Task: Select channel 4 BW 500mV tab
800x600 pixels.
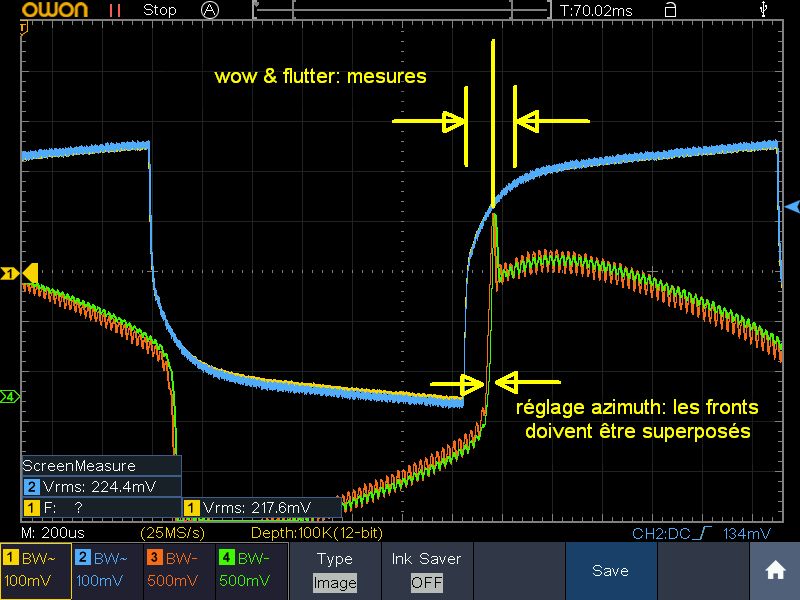Action: [251, 571]
